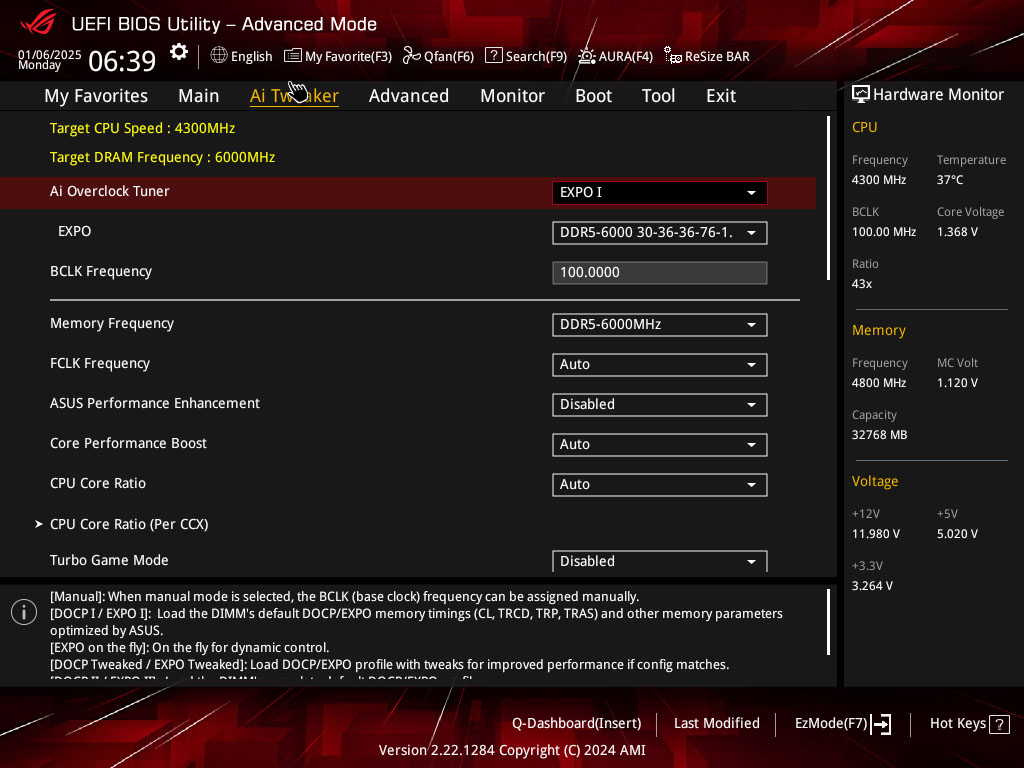
Task: Click Q-Dashboard(Insert) button
Action: [577, 724]
